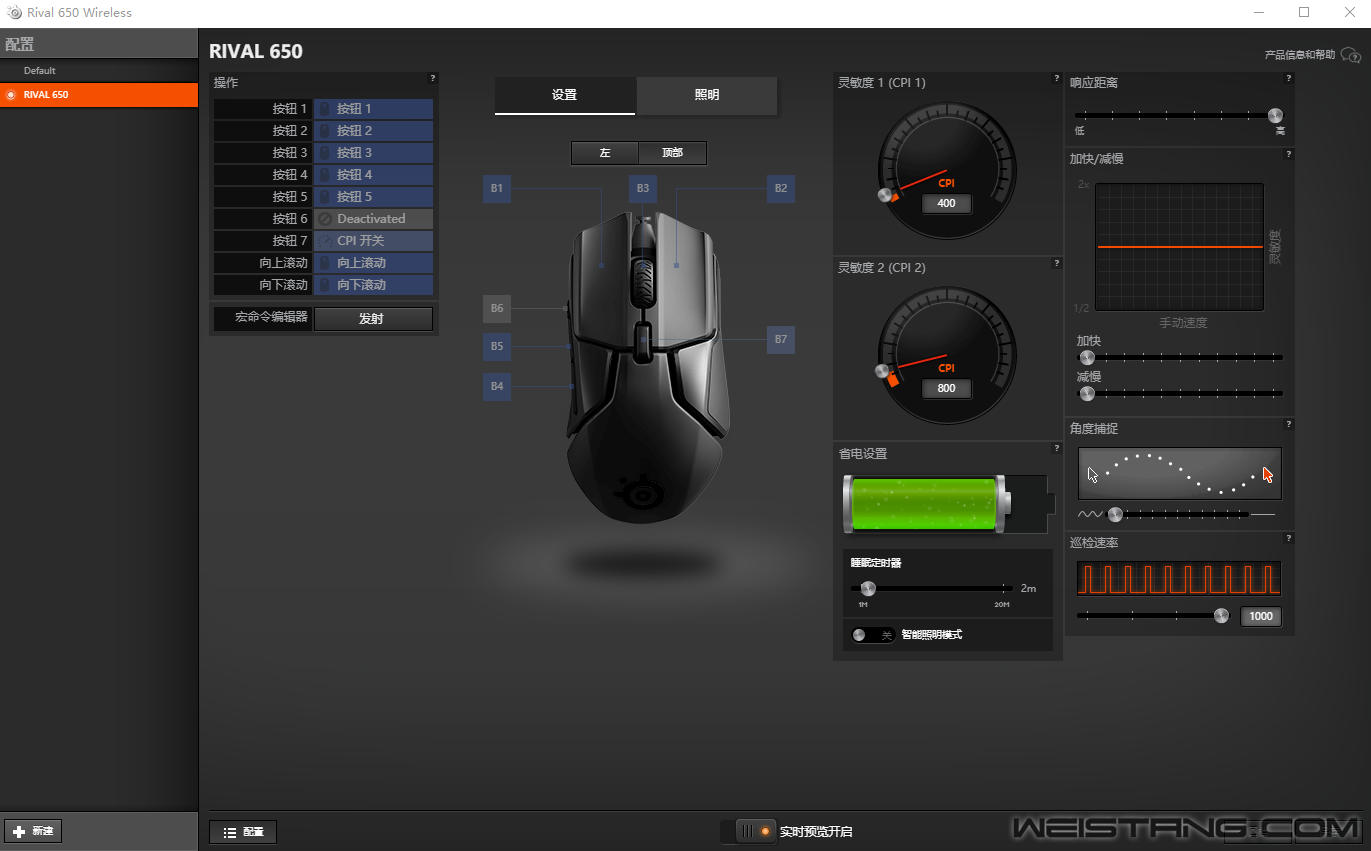Click the SteelSeries logo in title bar
Viewport: 1371px width, 851px height.
click(x=14, y=12)
